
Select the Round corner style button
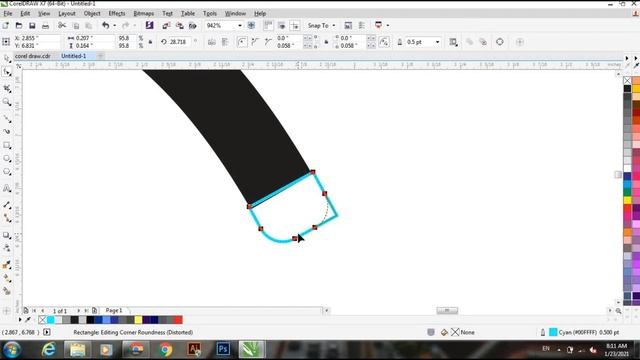242,42
